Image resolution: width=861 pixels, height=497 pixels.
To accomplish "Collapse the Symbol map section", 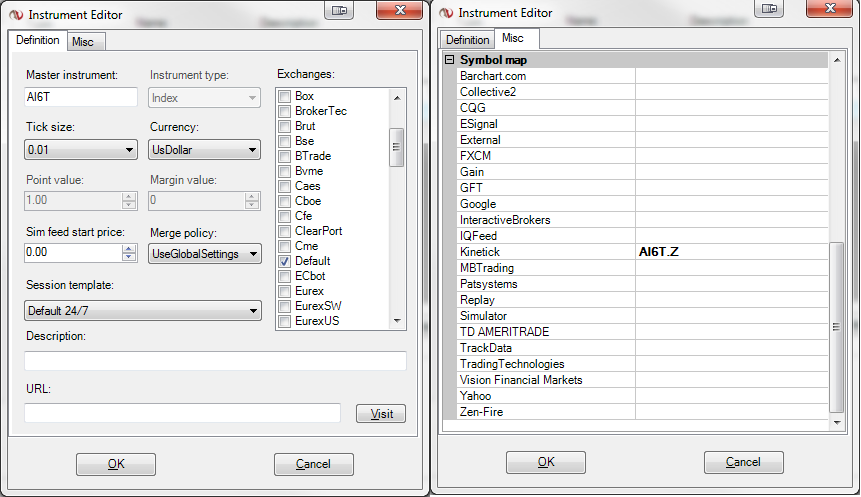I will pyautogui.click(x=450, y=59).
